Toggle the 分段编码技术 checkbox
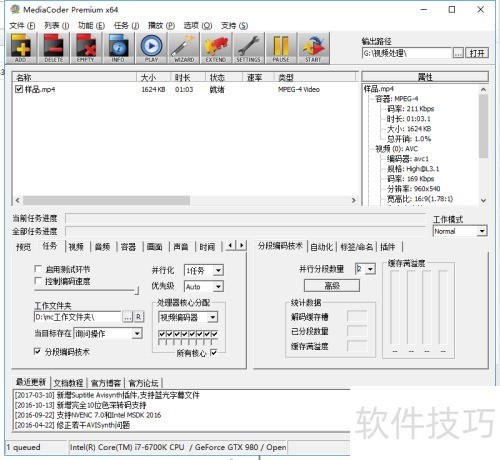The image size is (500, 460). pos(38,351)
